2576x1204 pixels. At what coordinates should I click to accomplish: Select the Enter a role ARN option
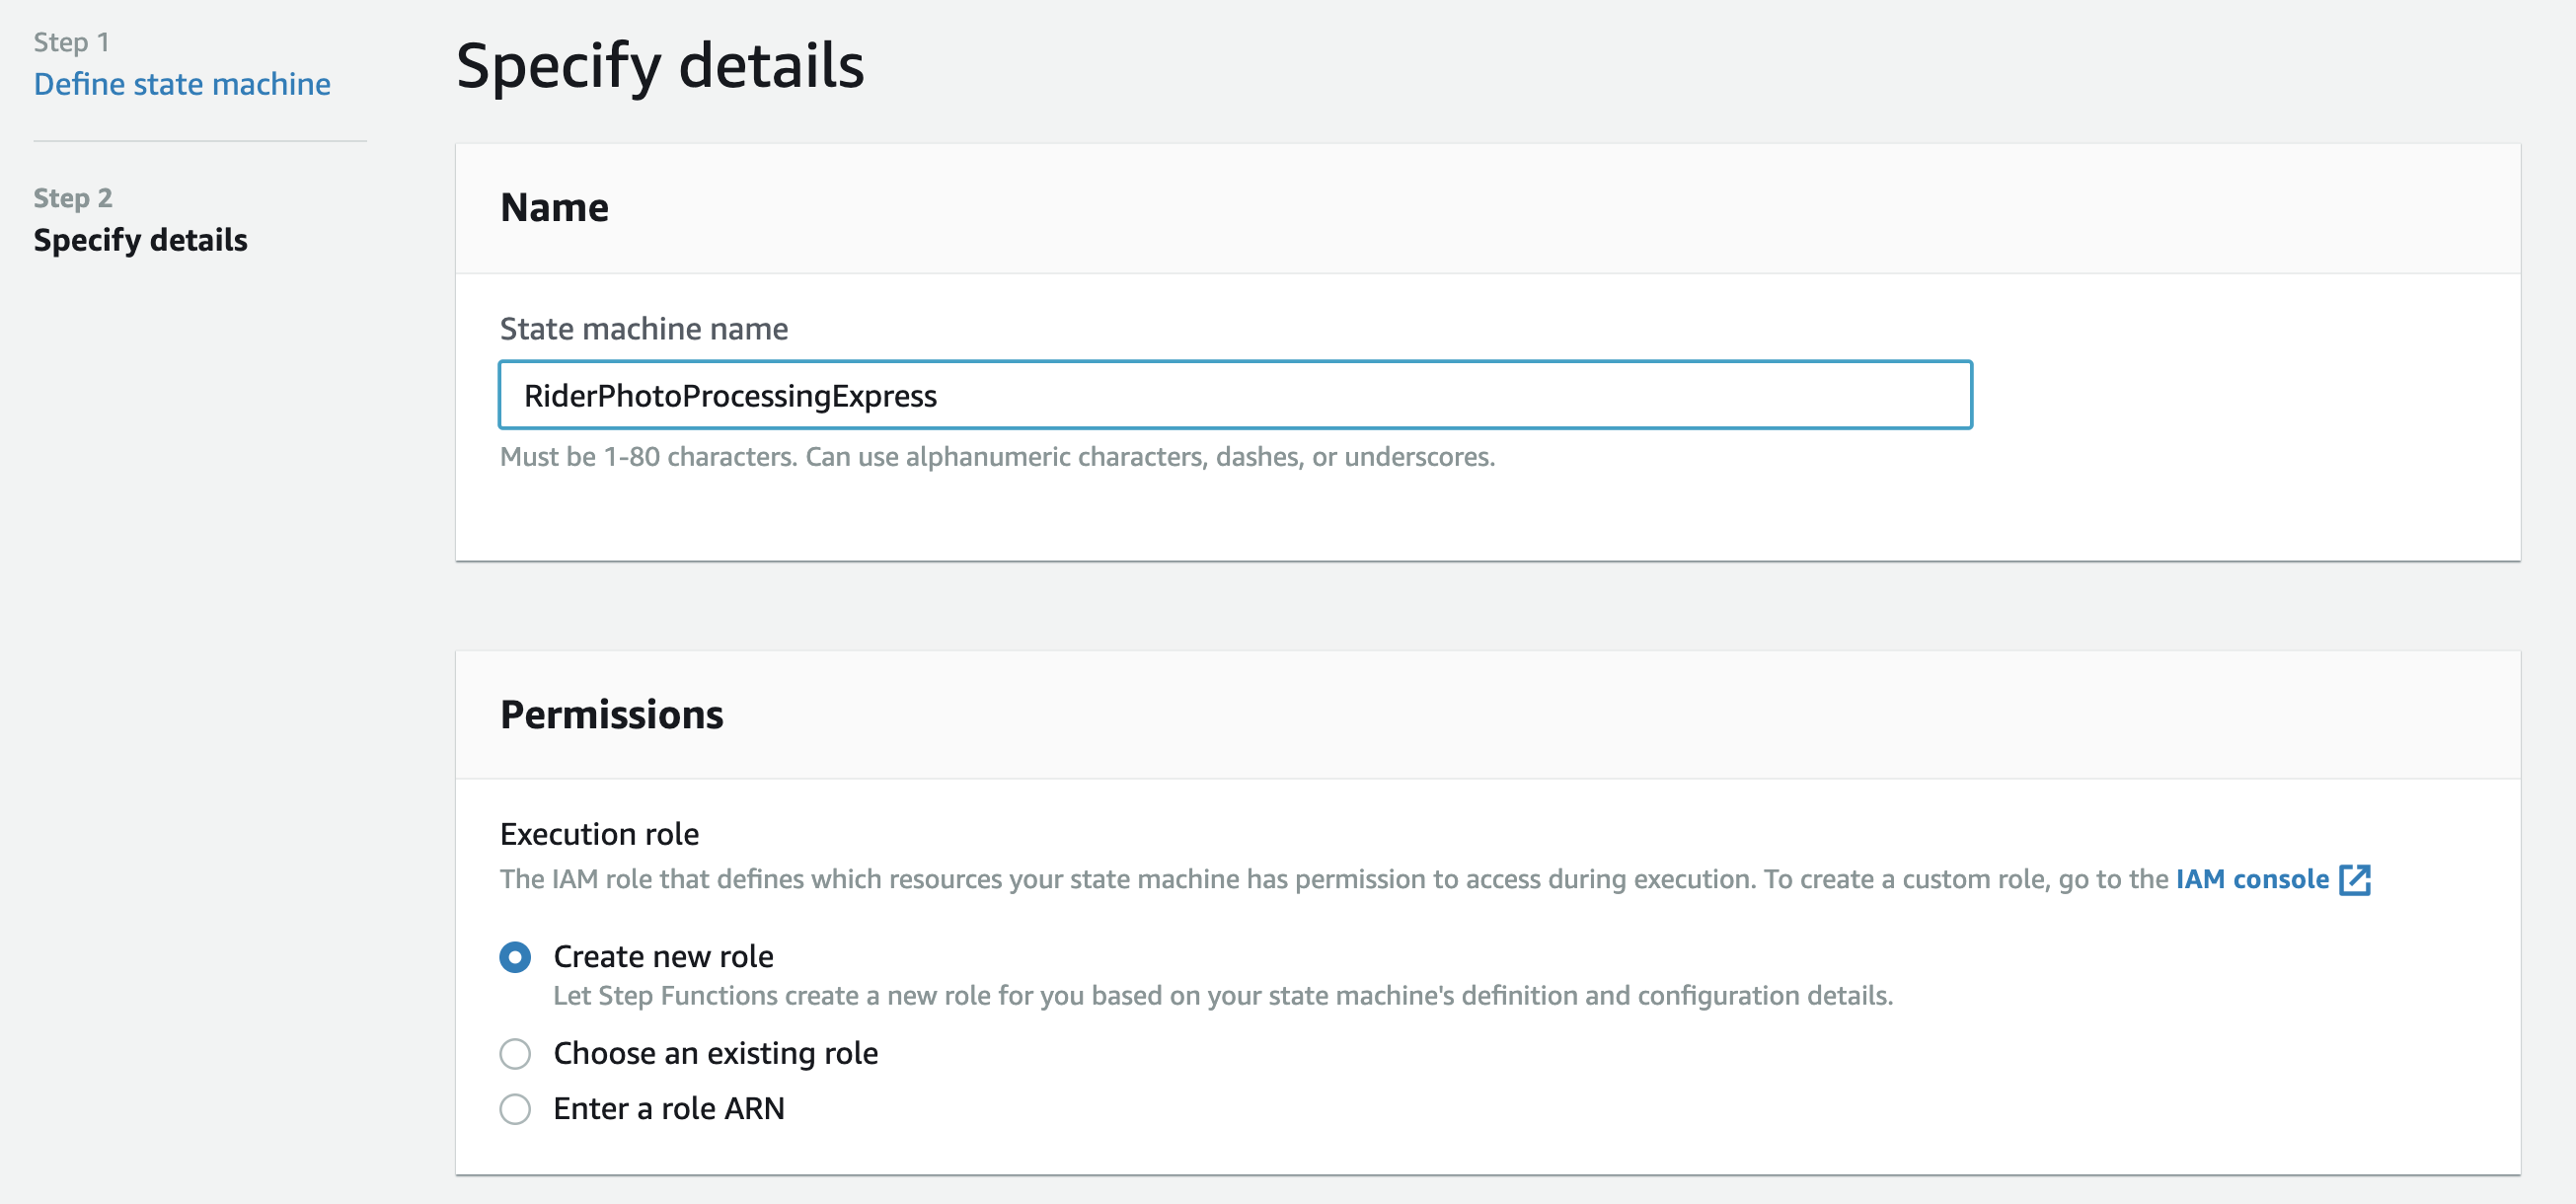(515, 1108)
